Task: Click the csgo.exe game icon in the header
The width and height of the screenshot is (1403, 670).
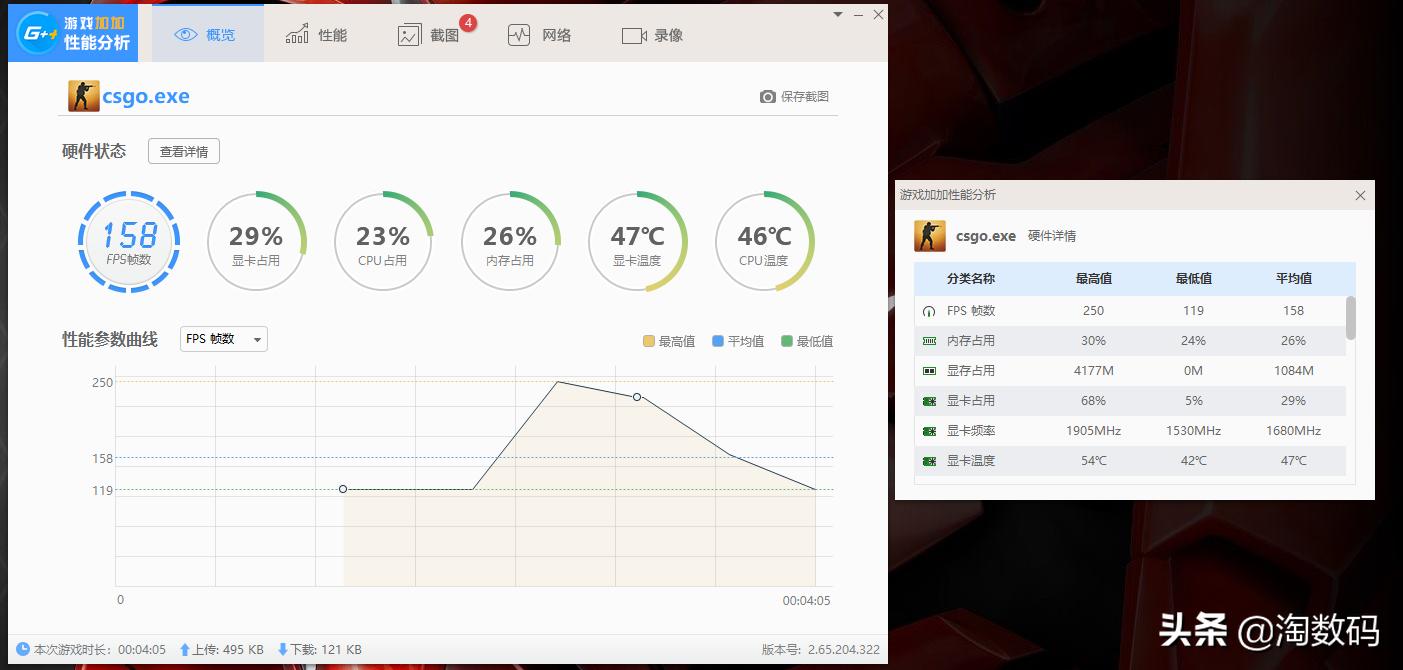Action: tap(83, 95)
